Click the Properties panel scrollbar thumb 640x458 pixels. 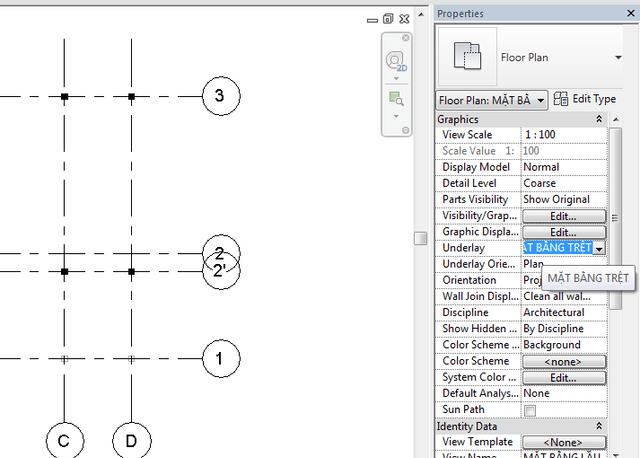point(616,218)
